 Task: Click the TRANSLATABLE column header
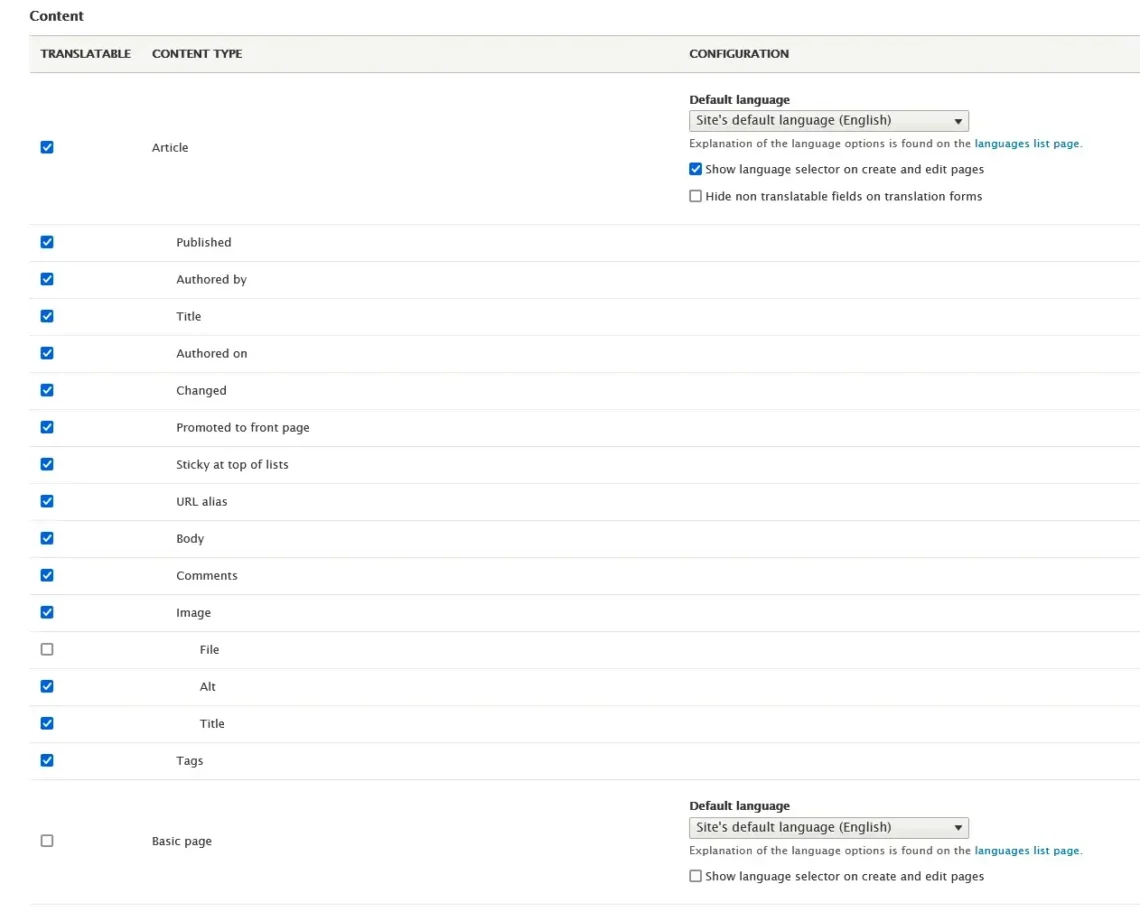coord(85,54)
